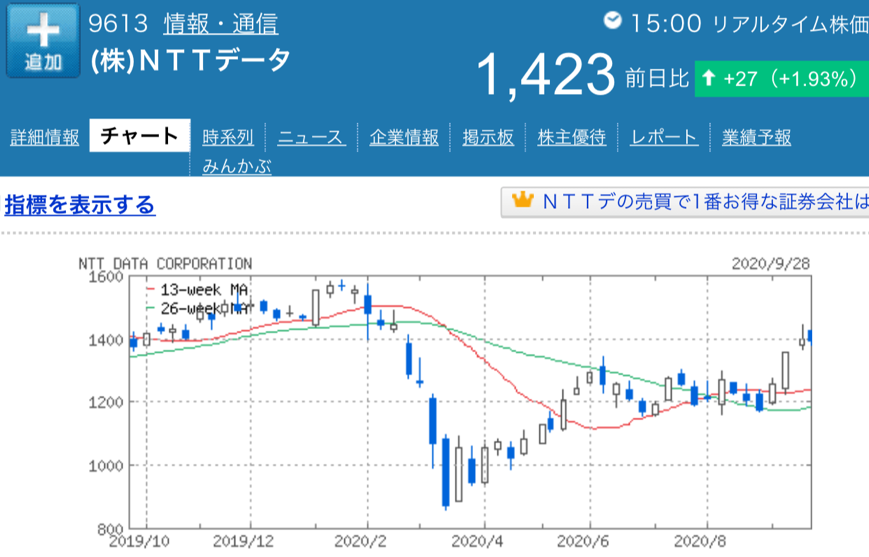Image resolution: width=869 pixels, height=557 pixels.
Task: Click the 13-week MA legend entry
Action: point(197,289)
